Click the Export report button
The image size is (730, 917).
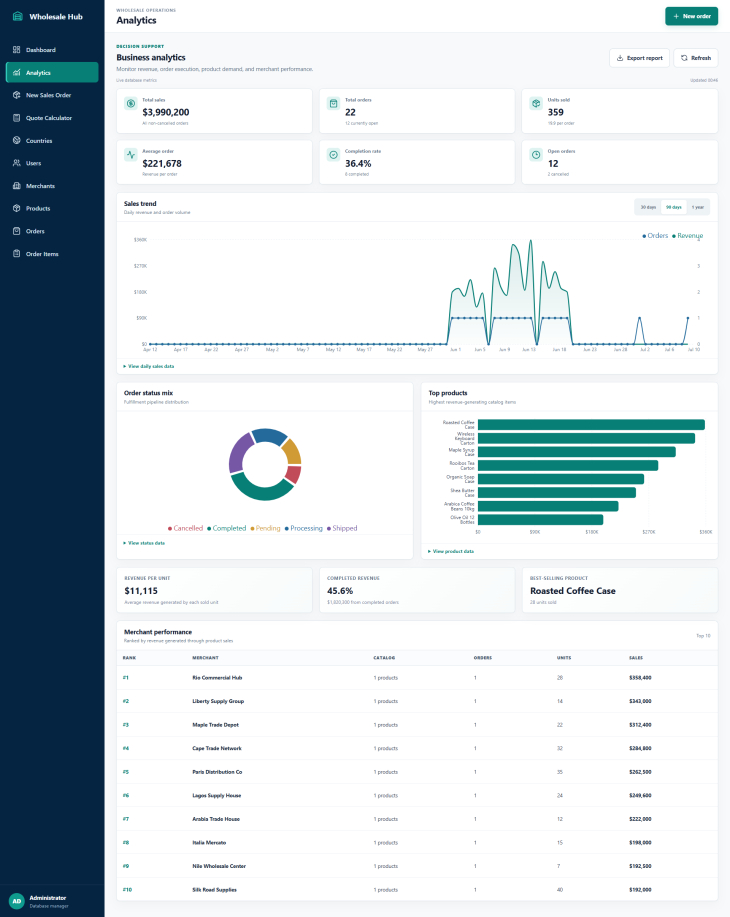[x=639, y=58]
